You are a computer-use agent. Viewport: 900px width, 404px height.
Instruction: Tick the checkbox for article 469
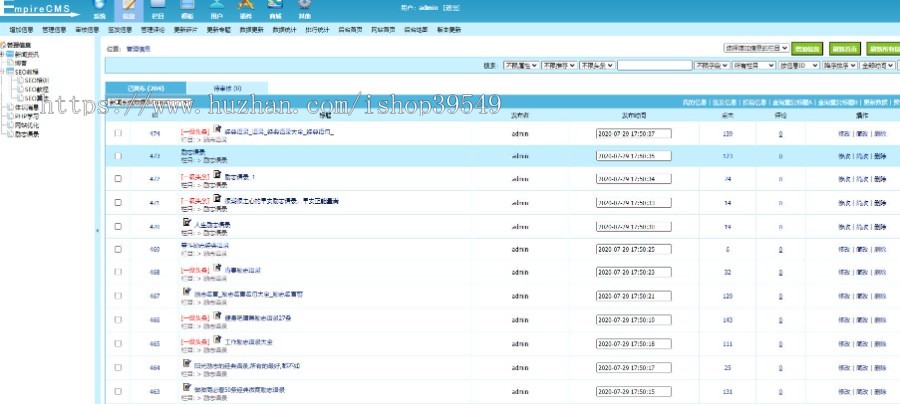(x=118, y=249)
